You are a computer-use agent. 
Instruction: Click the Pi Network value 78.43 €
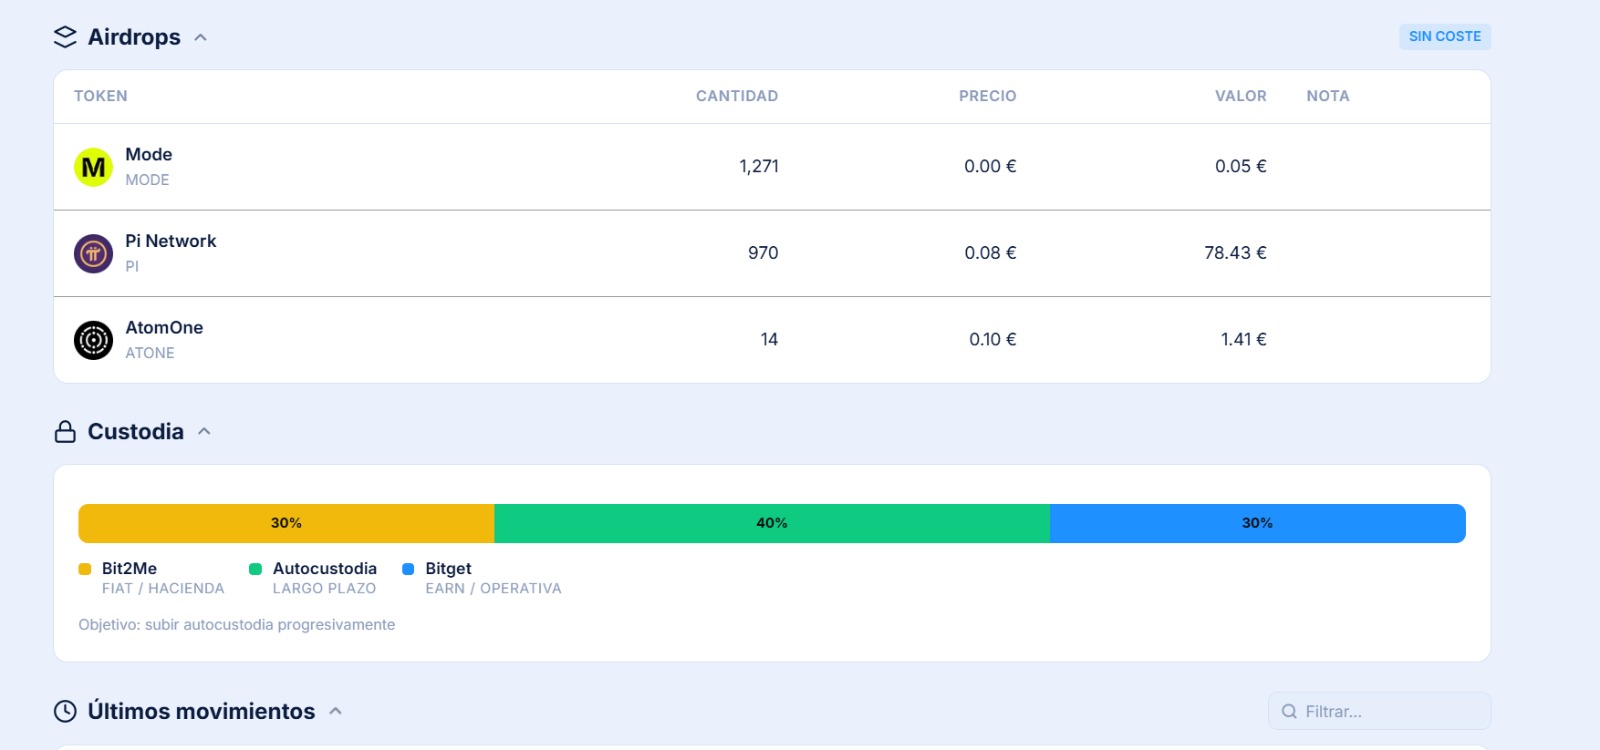coord(1236,253)
